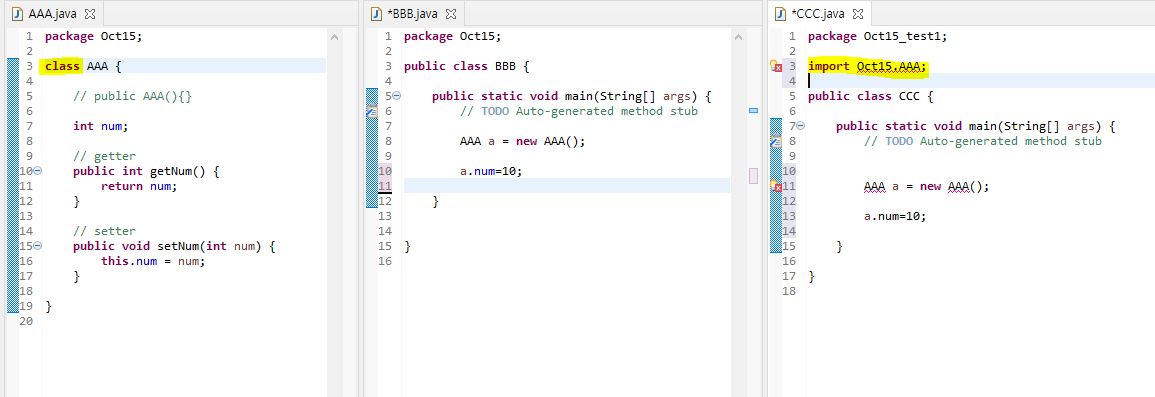Collapse setNum method at line 15 in AAA.java
The width and height of the screenshot is (1155, 397).
coord(38,245)
